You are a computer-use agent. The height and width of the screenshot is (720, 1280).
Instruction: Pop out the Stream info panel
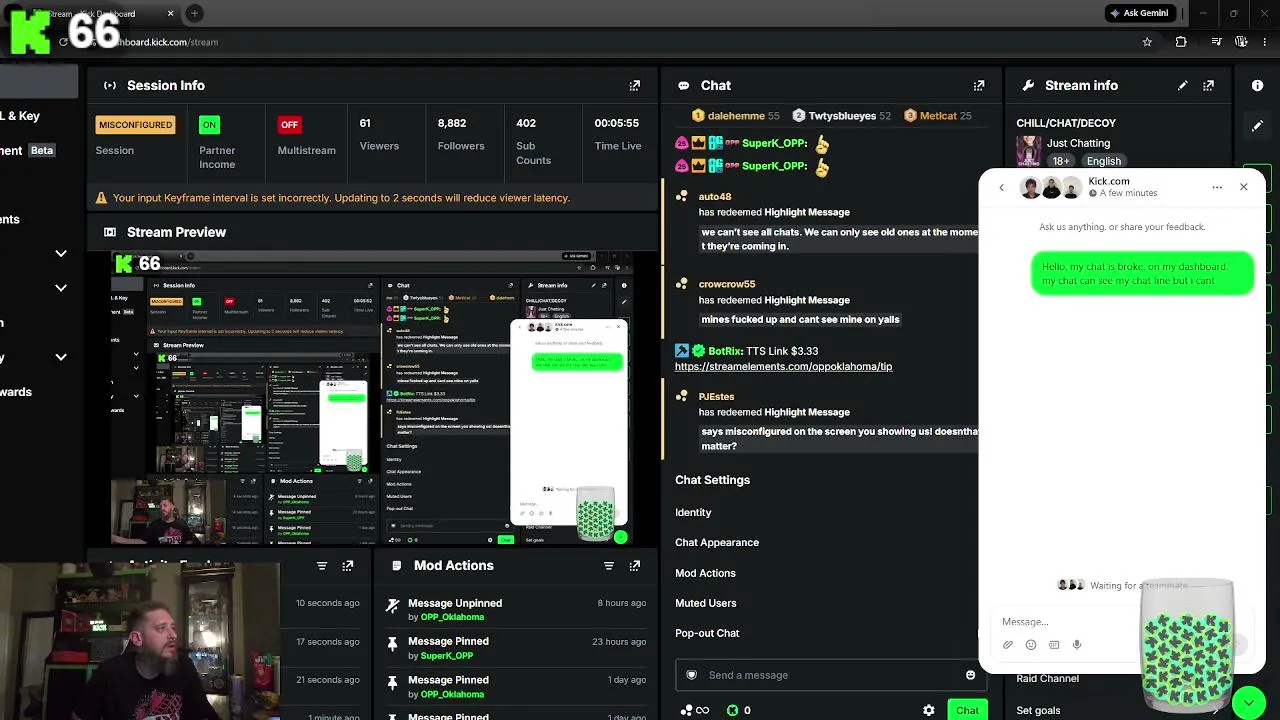(1209, 86)
